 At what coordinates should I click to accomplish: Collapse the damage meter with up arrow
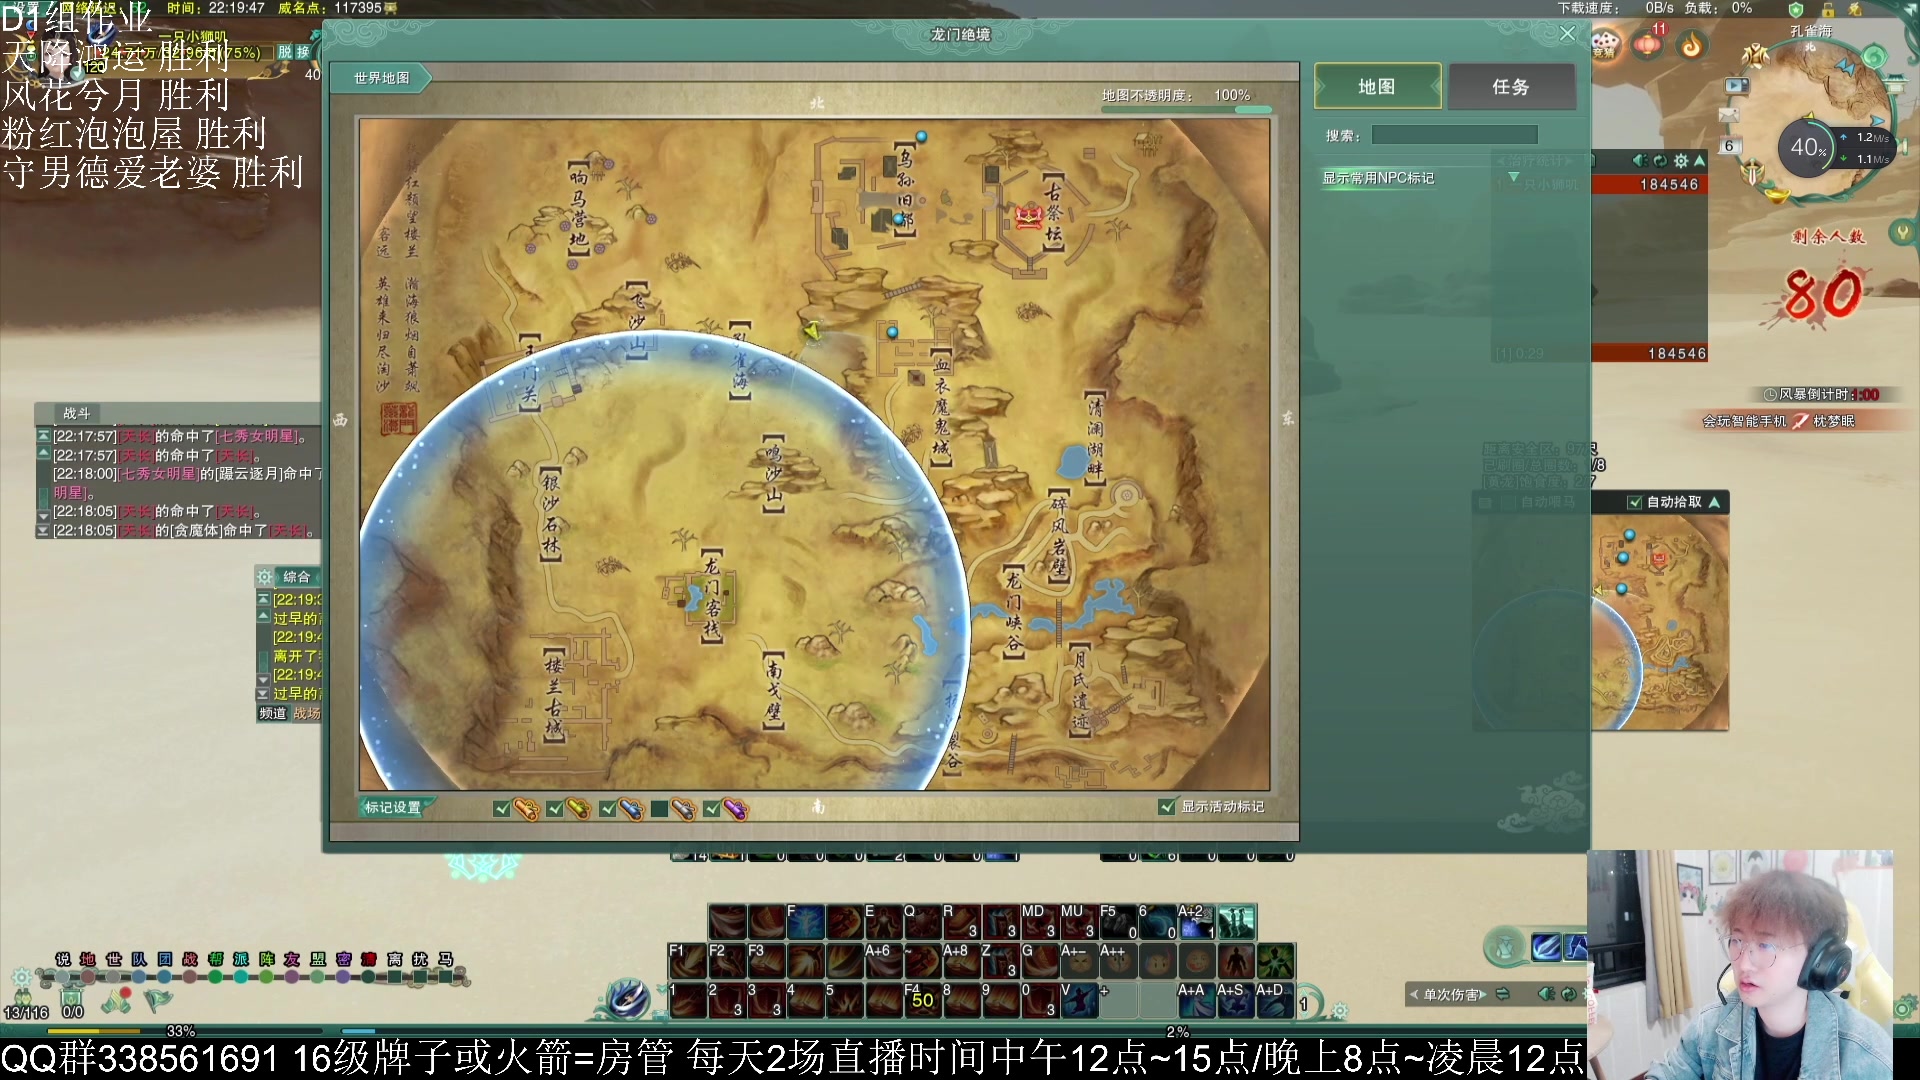(x=1700, y=161)
